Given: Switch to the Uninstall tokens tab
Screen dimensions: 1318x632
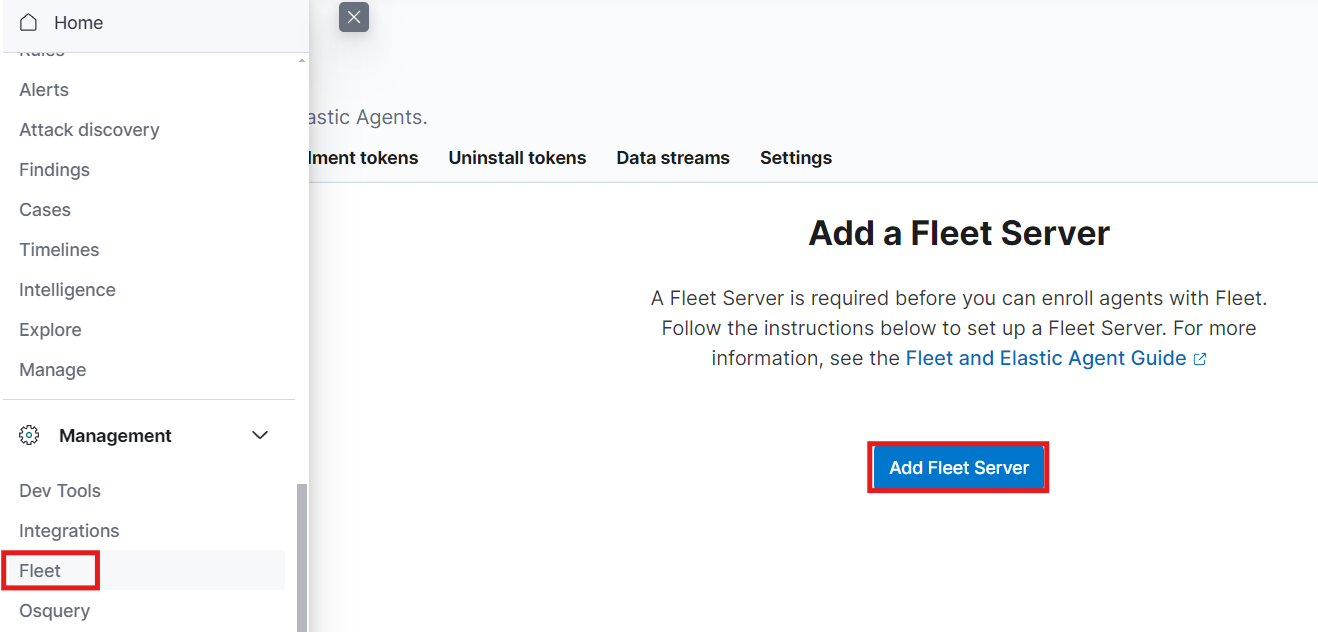Looking at the screenshot, I should (x=517, y=158).
